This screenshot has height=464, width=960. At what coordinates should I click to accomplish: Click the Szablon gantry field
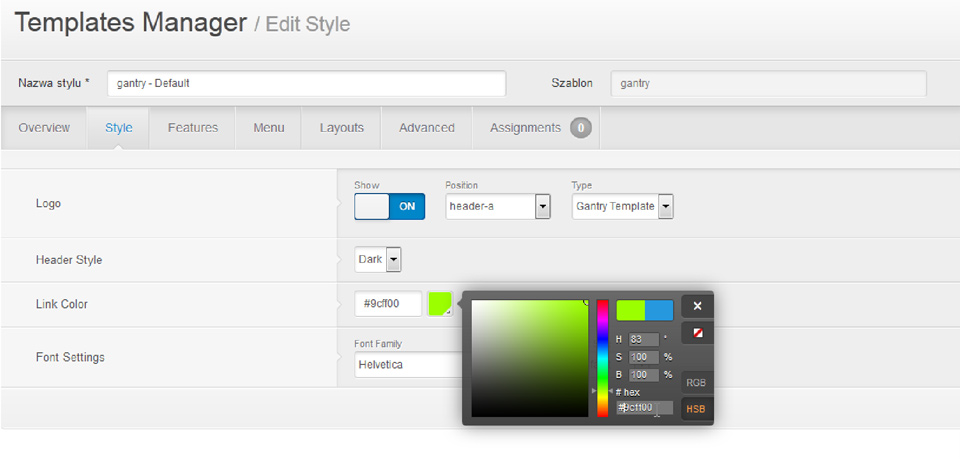(x=768, y=83)
